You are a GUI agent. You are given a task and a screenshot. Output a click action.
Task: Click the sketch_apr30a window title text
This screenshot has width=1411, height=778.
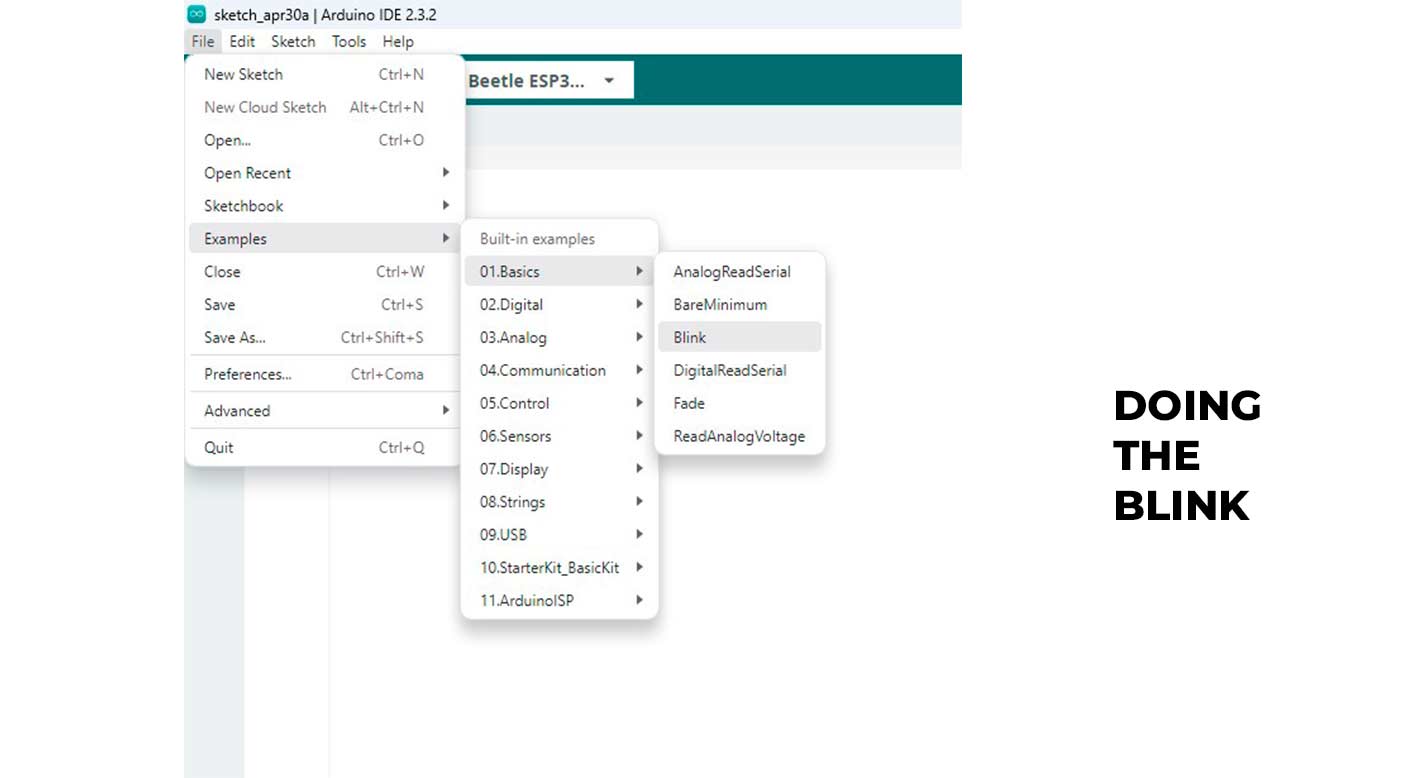[261, 15]
